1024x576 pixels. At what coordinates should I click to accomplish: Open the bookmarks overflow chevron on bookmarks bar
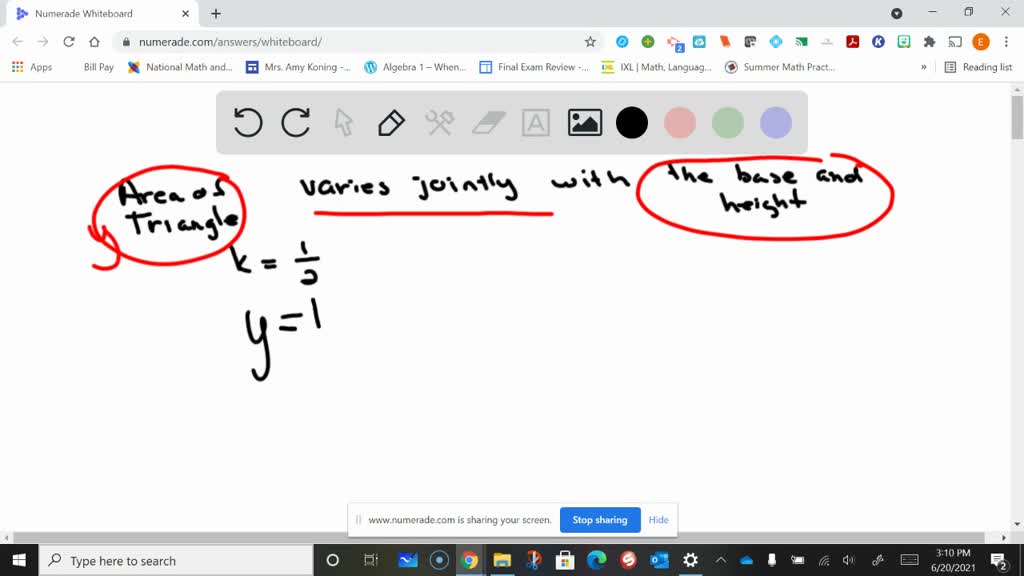tap(925, 66)
